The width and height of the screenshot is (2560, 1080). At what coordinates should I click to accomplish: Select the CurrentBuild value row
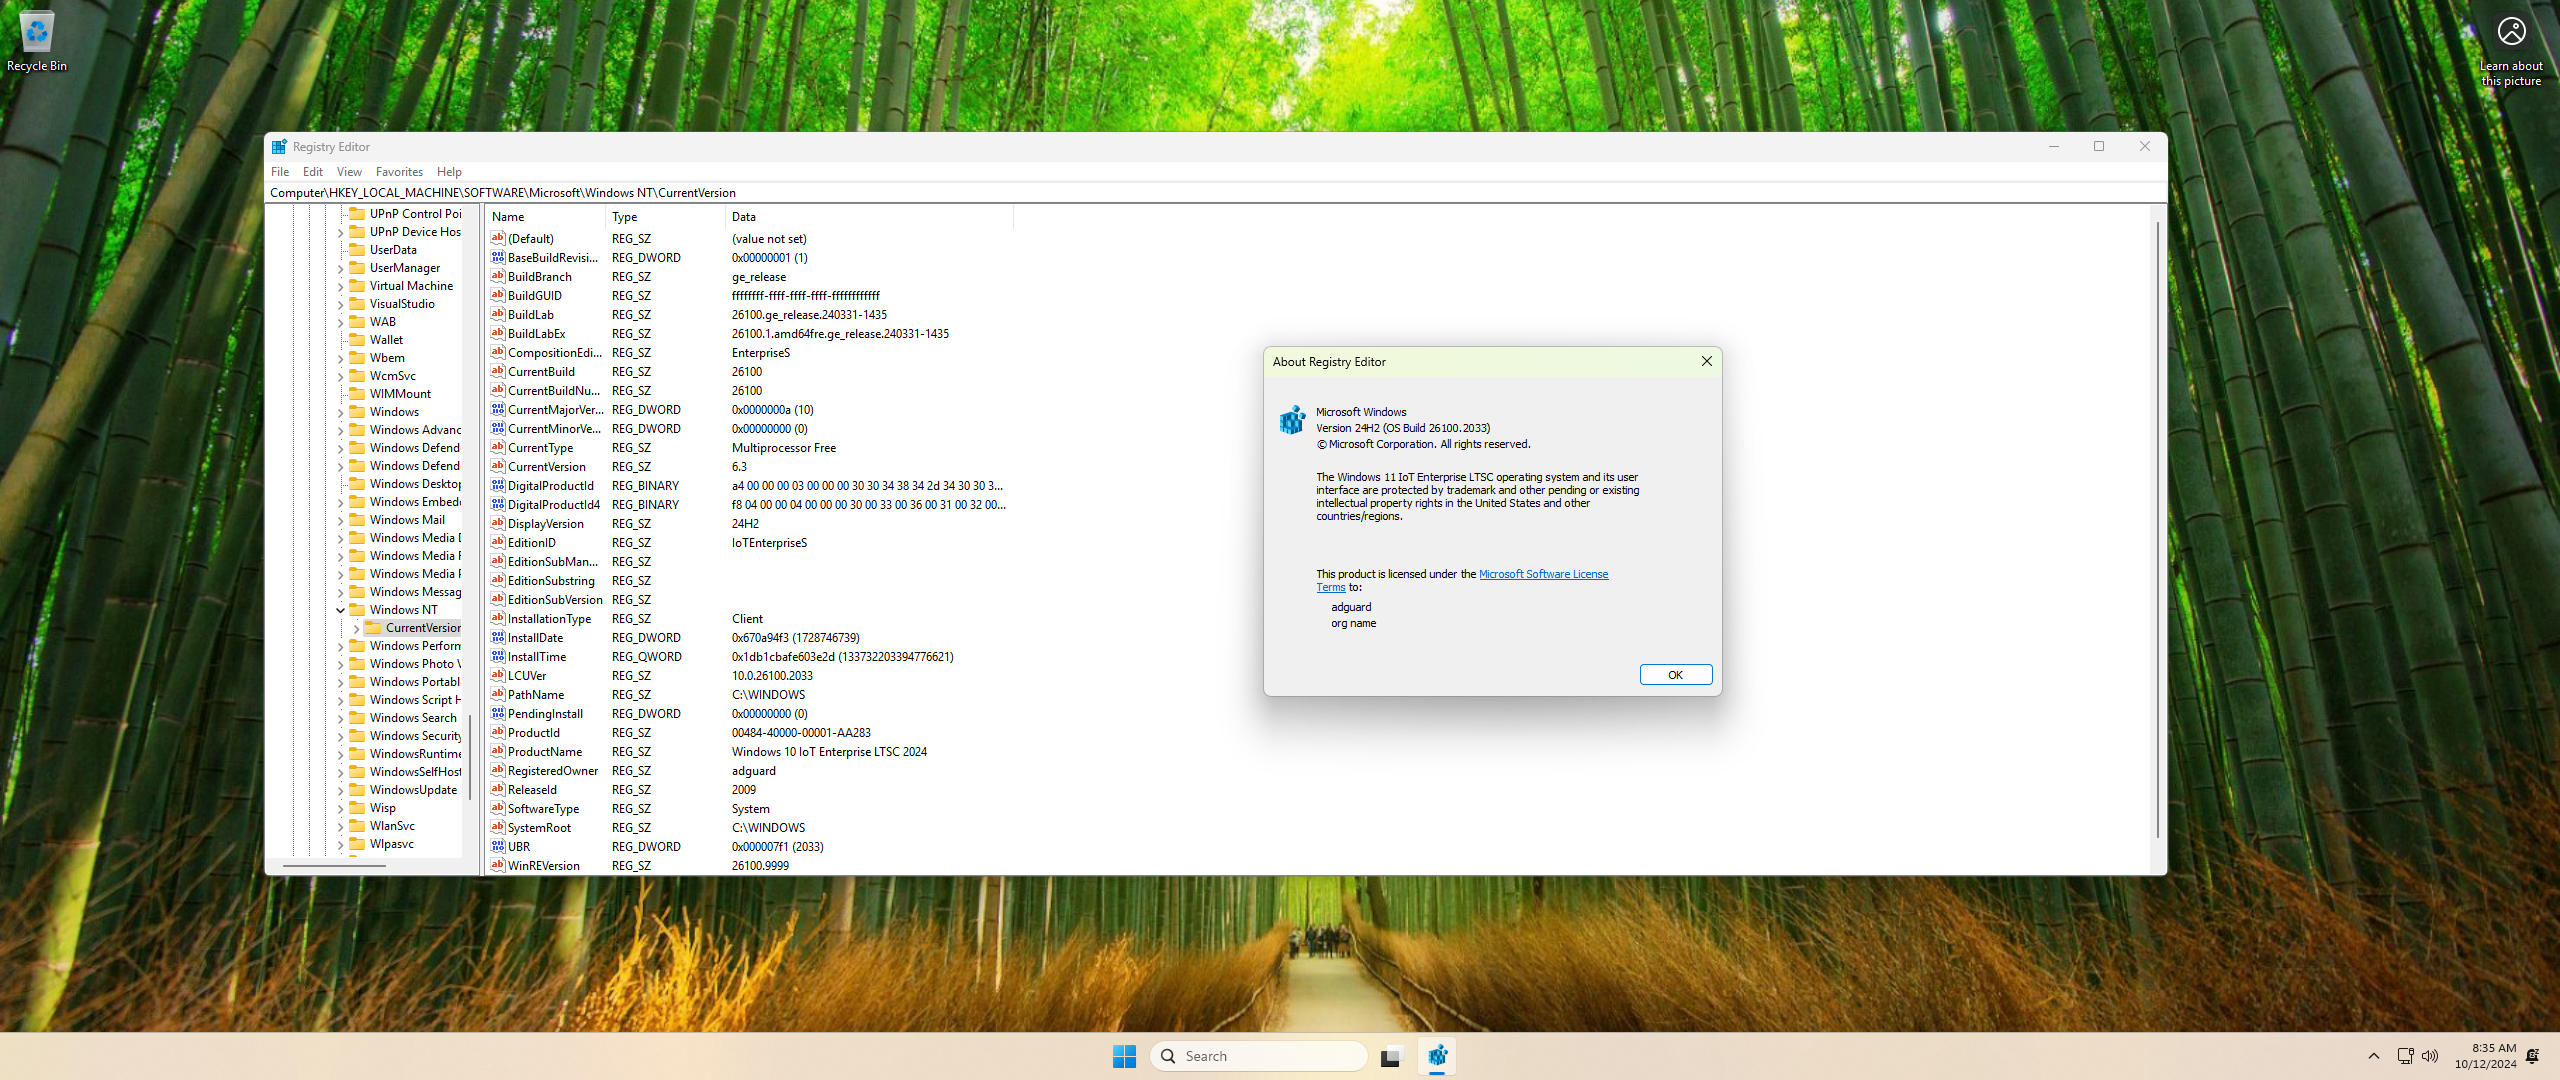pyautogui.click(x=750, y=371)
